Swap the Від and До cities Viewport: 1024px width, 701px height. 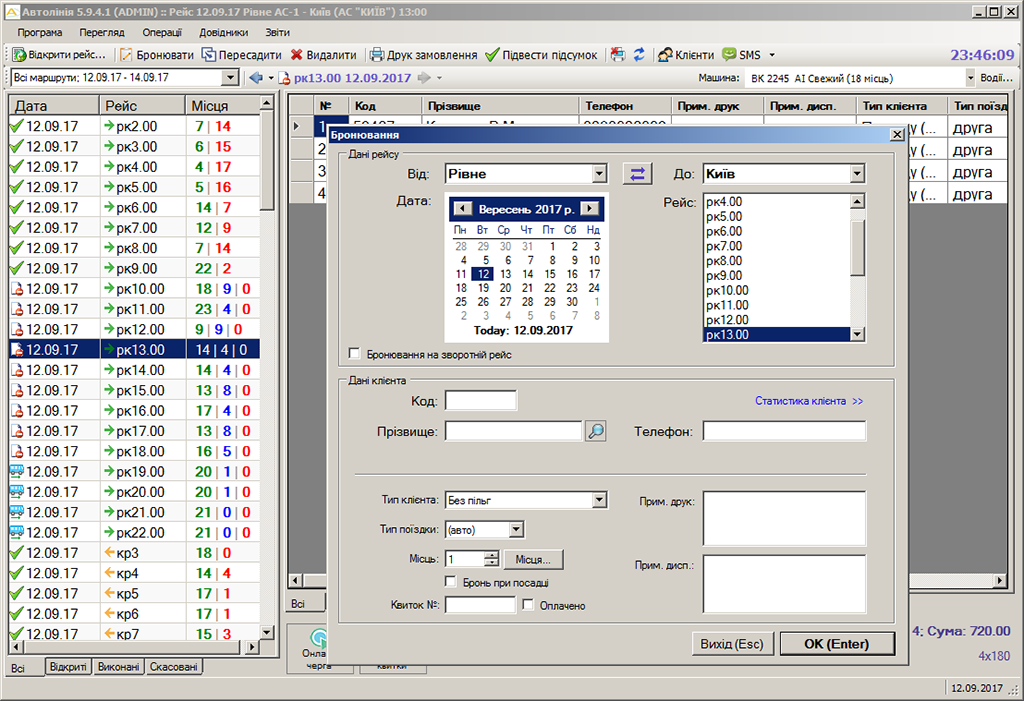637,174
